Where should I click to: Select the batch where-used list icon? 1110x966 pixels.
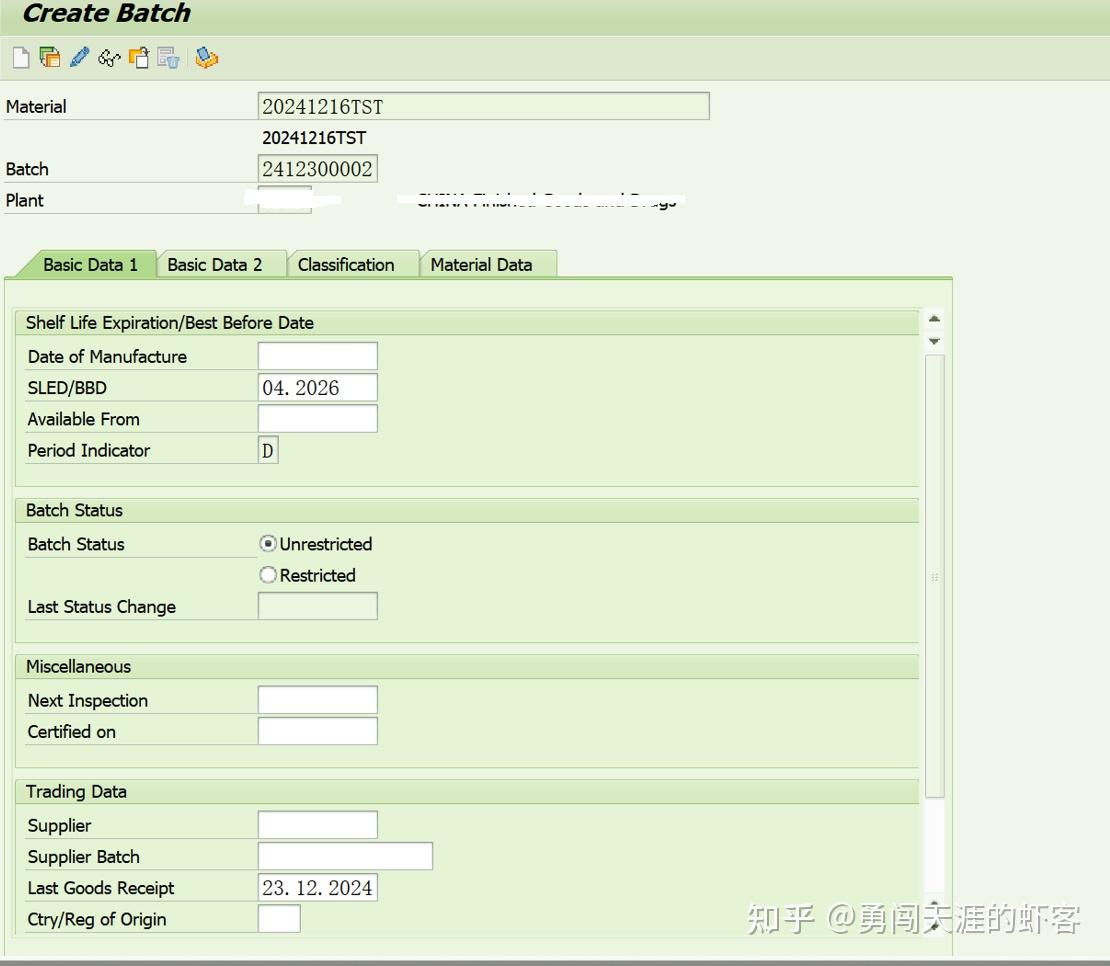(207, 57)
